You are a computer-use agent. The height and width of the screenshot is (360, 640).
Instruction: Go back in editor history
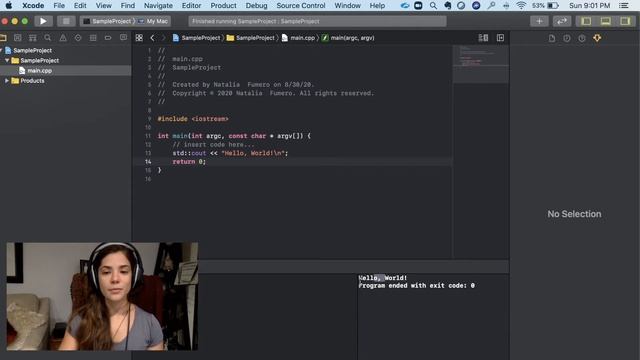pos(152,38)
